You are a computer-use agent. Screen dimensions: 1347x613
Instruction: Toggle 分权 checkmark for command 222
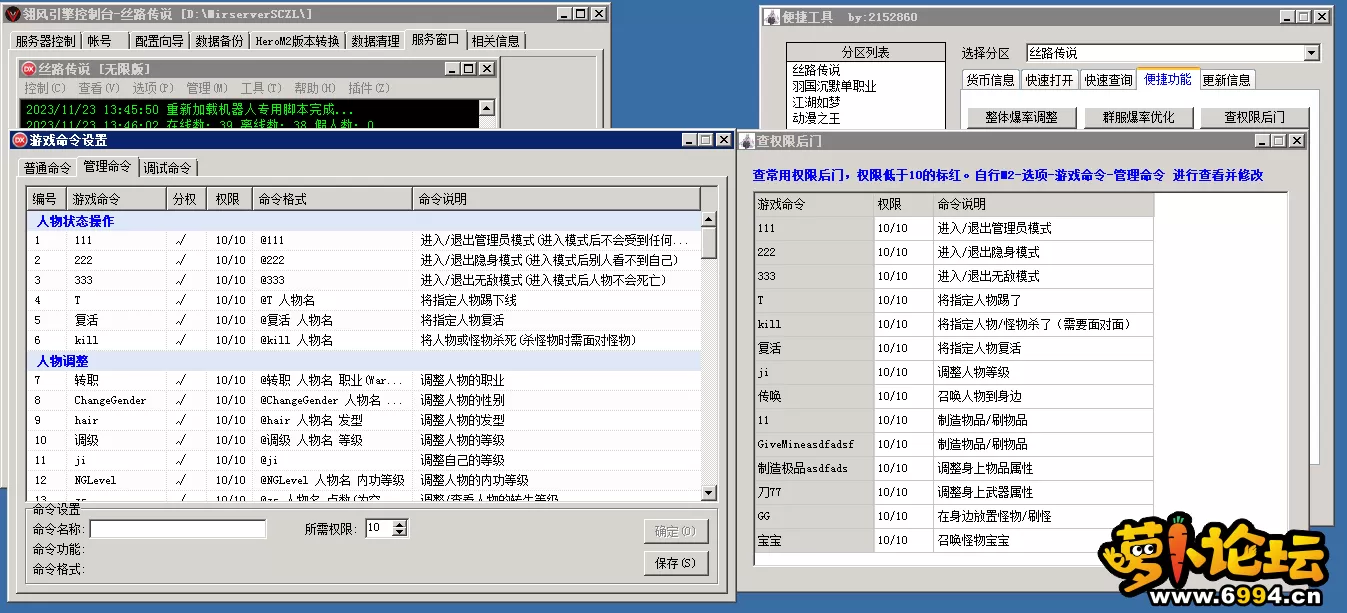(x=180, y=260)
